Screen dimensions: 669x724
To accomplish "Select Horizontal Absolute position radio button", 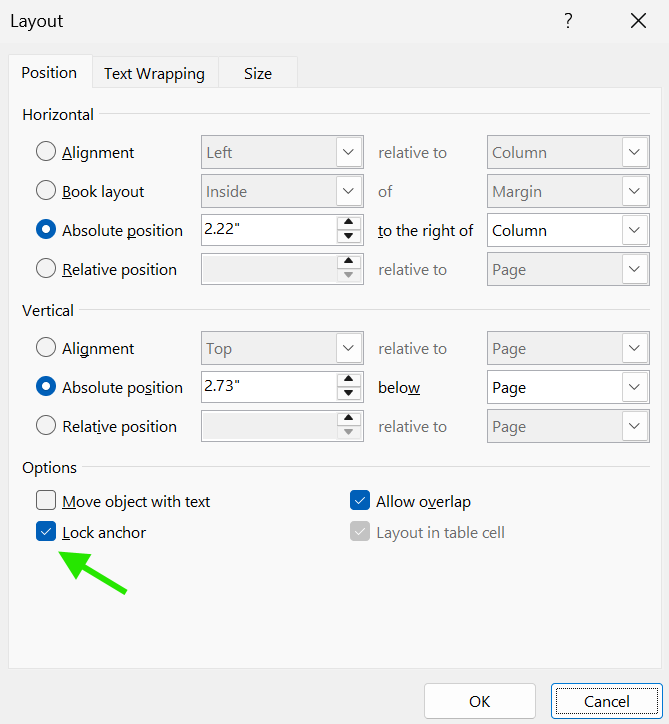I will pyautogui.click(x=46, y=229).
